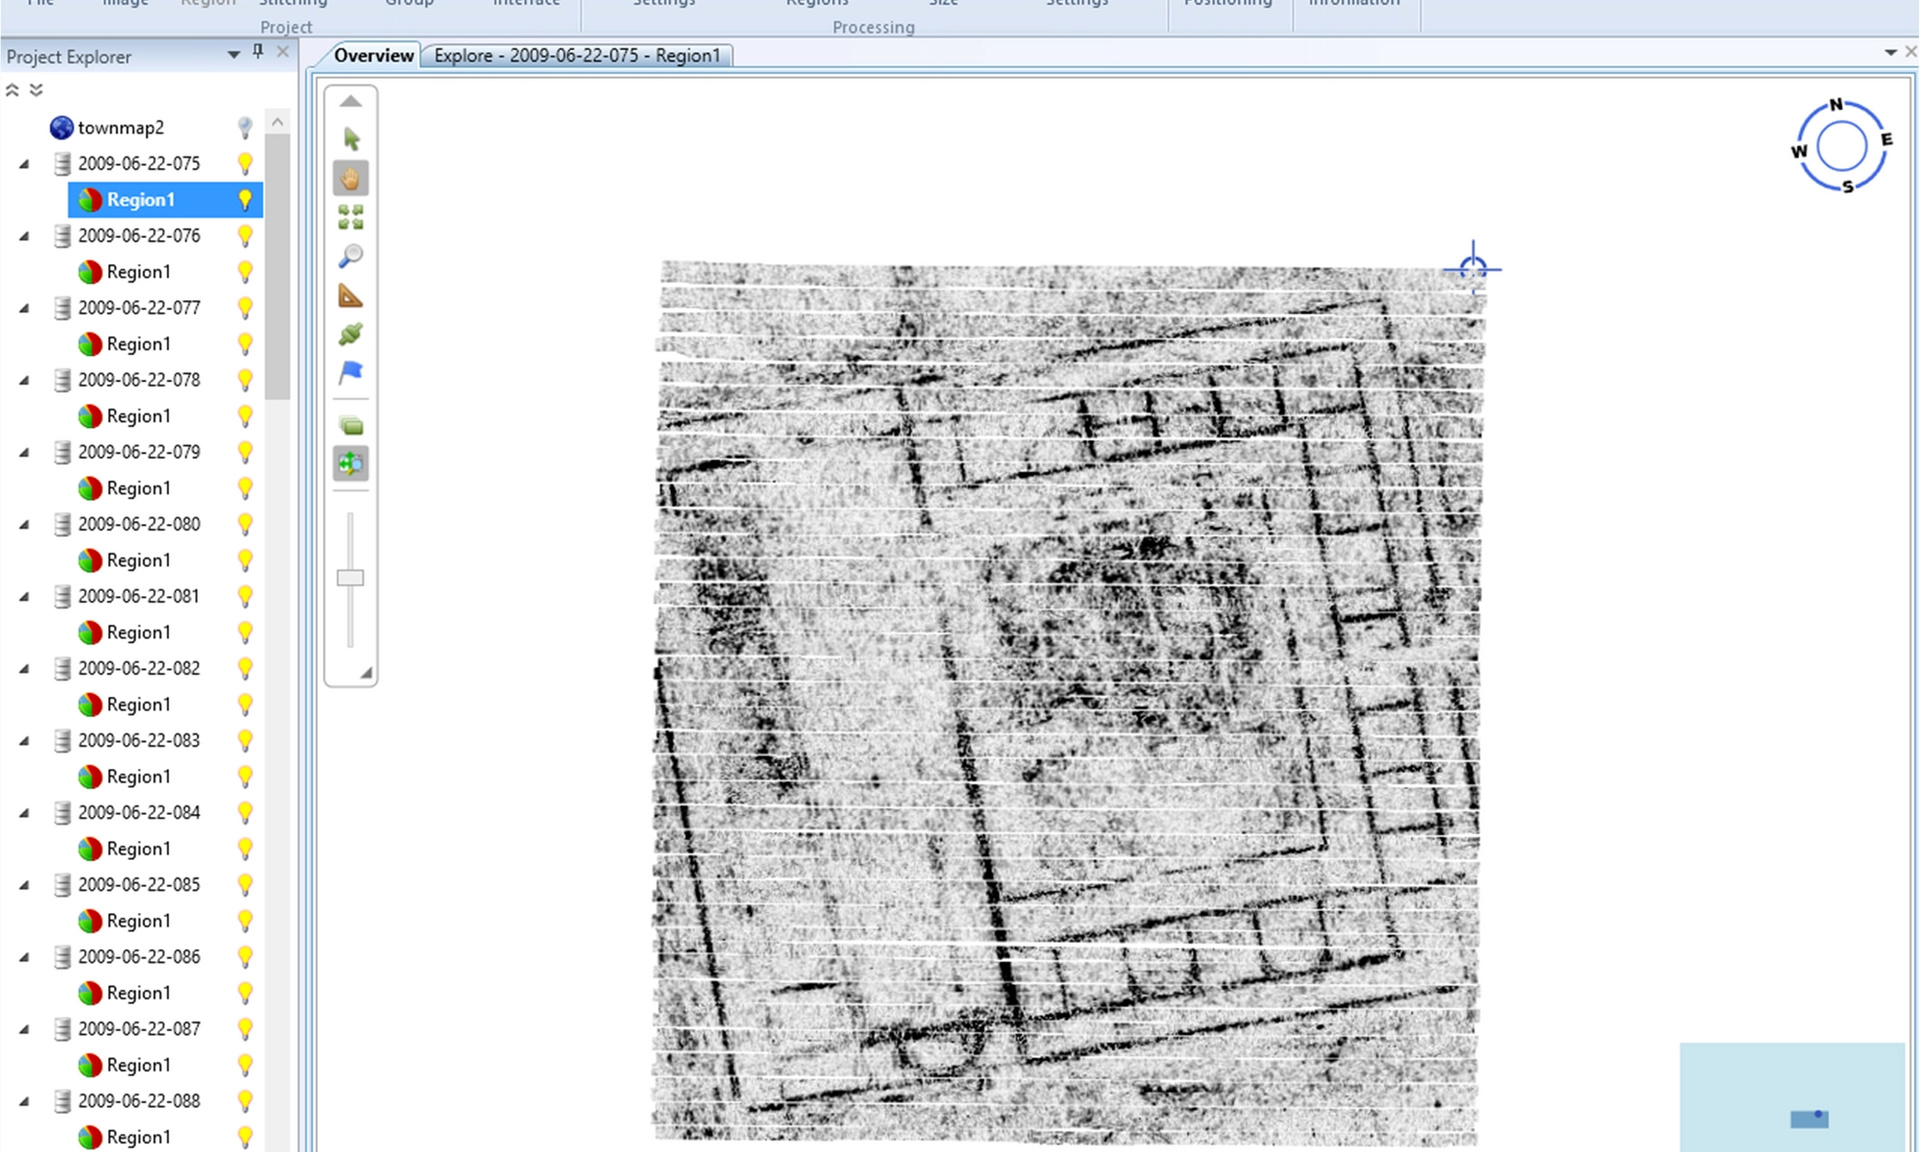The width and height of the screenshot is (1920, 1152).
Task: Click the green connector plug tool
Action: tap(351, 334)
